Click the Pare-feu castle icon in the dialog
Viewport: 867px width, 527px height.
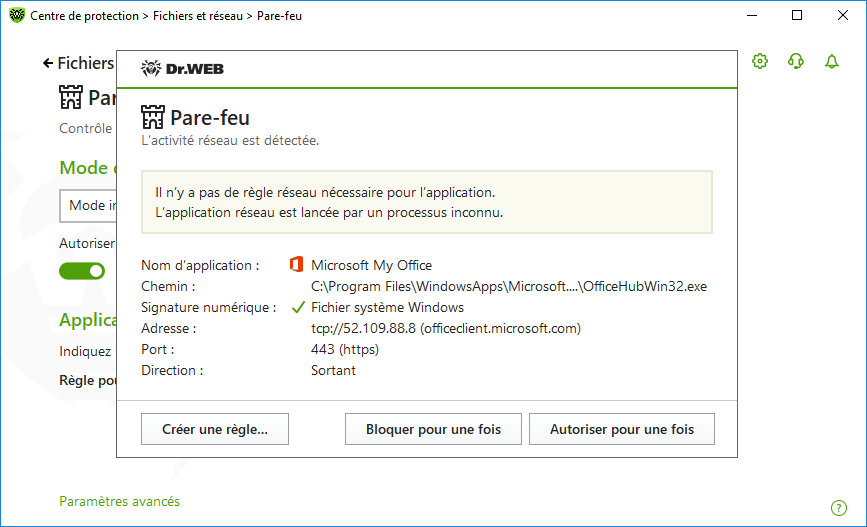[153, 117]
